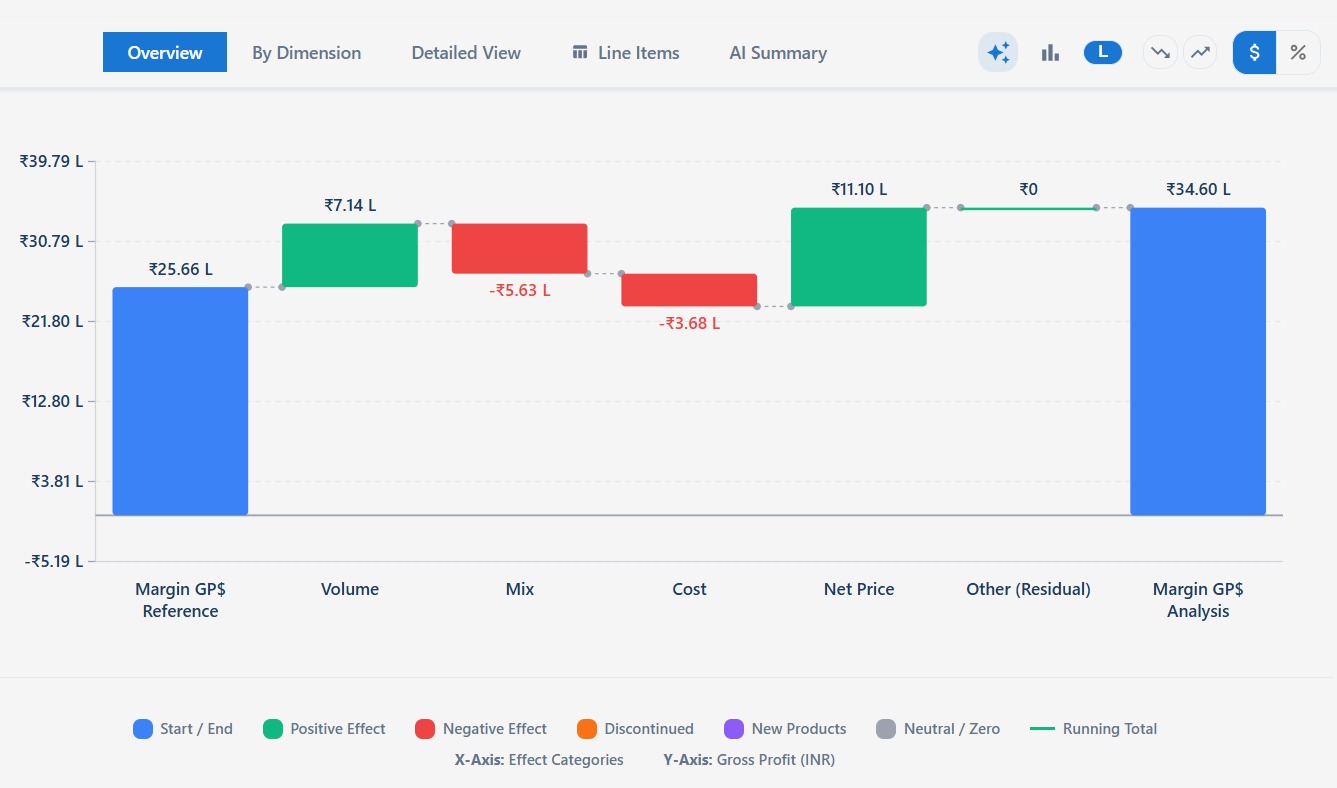Select the bar chart view icon
The image size is (1337, 788).
pyautogui.click(x=1050, y=52)
